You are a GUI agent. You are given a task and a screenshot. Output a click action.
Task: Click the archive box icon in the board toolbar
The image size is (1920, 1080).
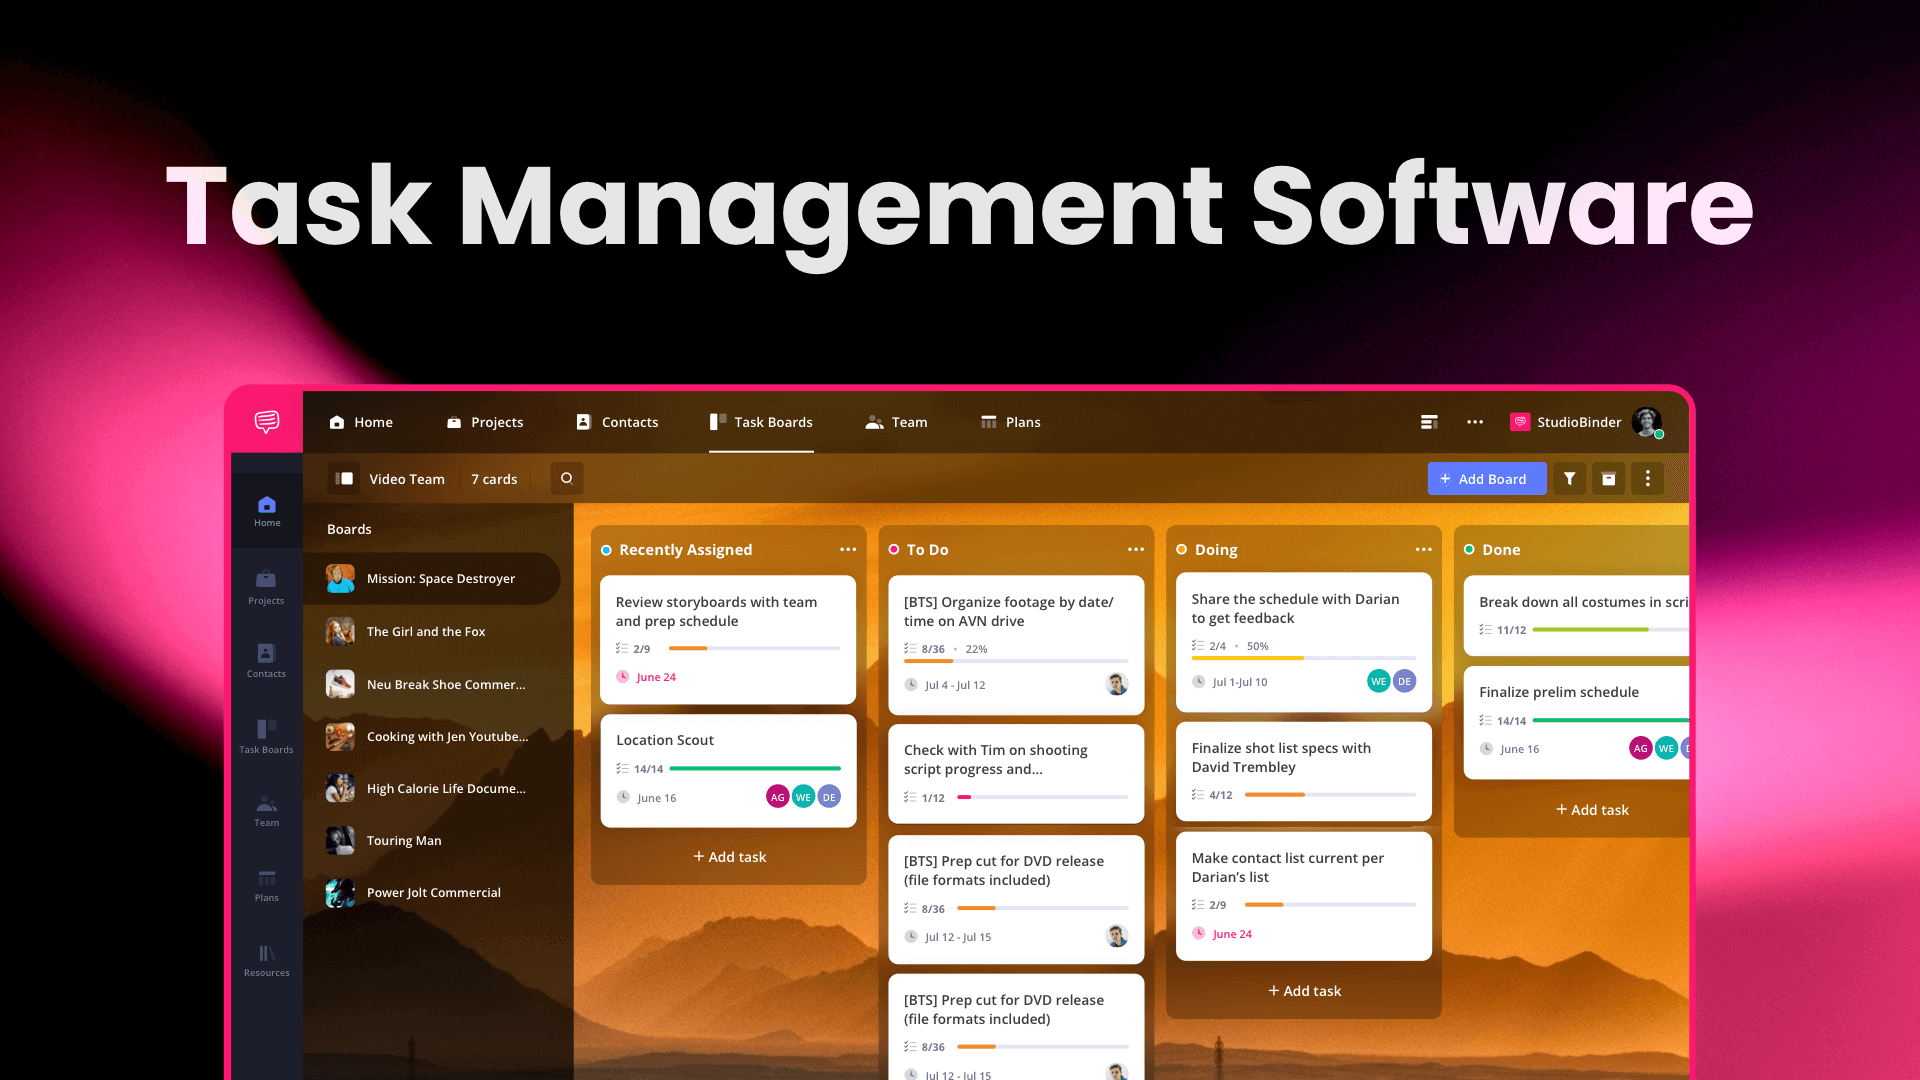coord(1608,478)
